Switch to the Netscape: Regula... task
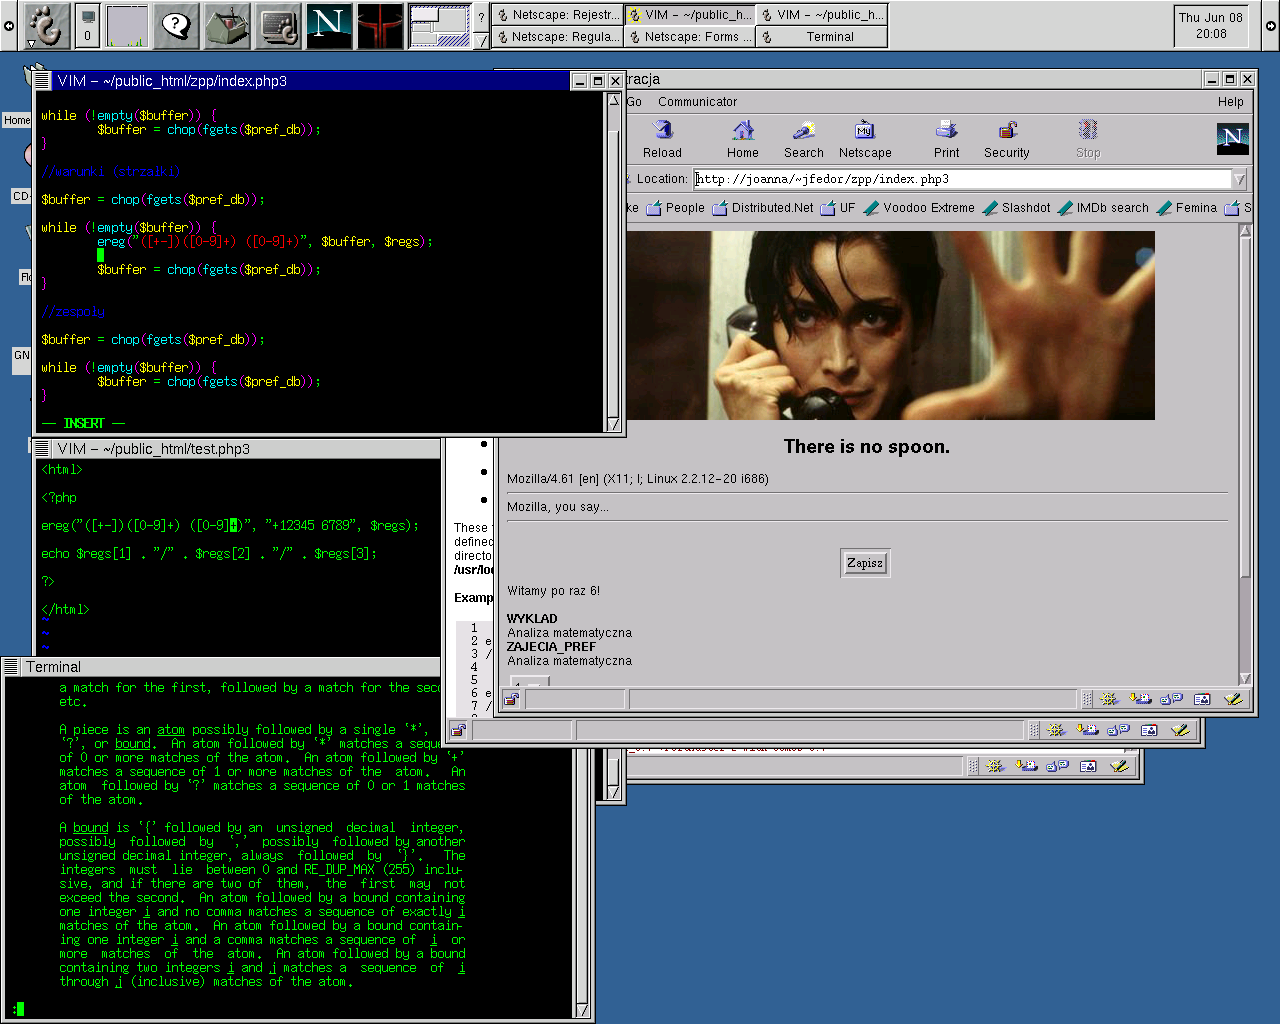The width and height of the screenshot is (1280, 1024). coord(557,37)
